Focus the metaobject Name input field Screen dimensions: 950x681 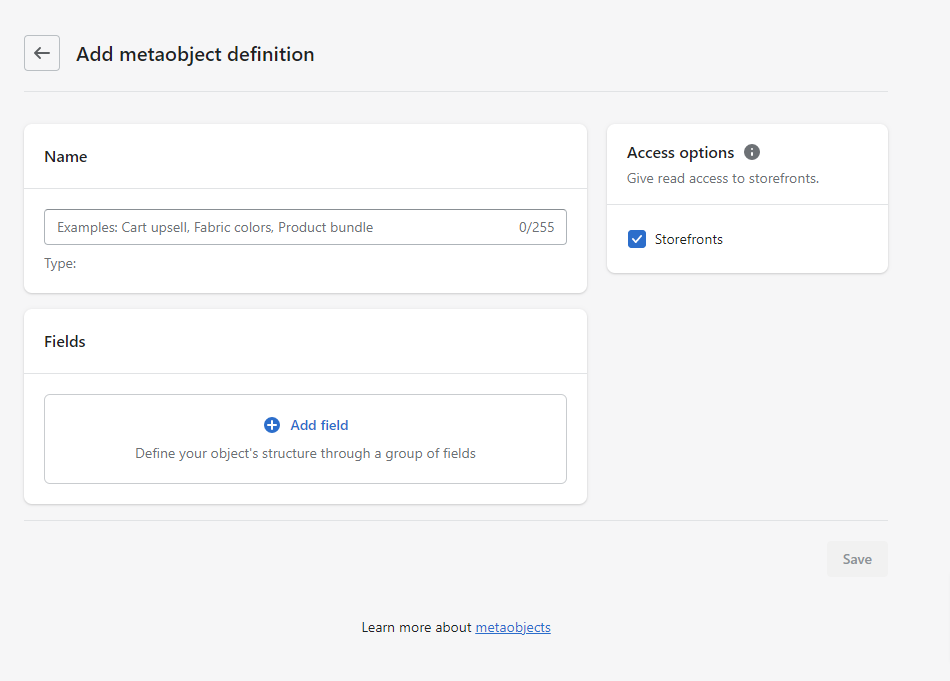click(x=305, y=227)
